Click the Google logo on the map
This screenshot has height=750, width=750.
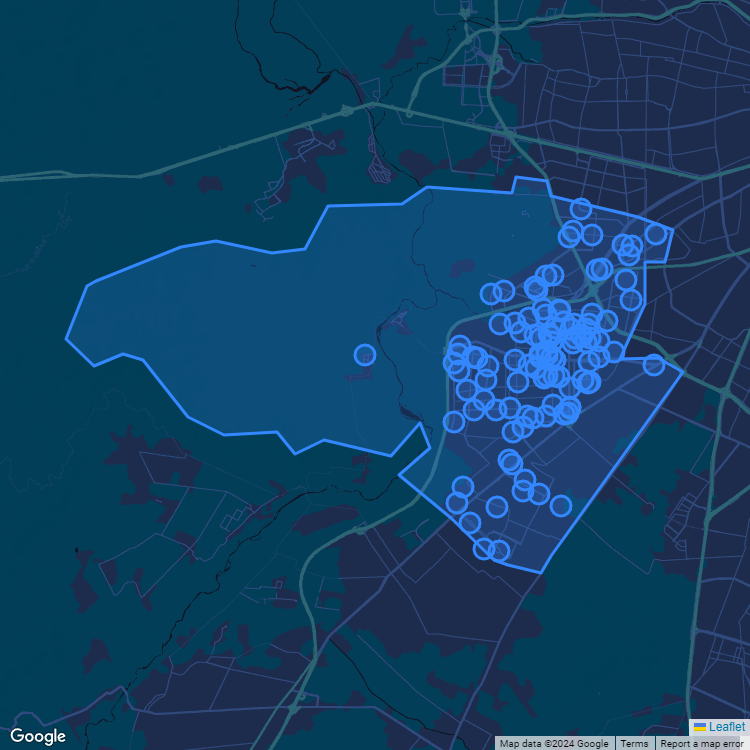tap(38, 737)
